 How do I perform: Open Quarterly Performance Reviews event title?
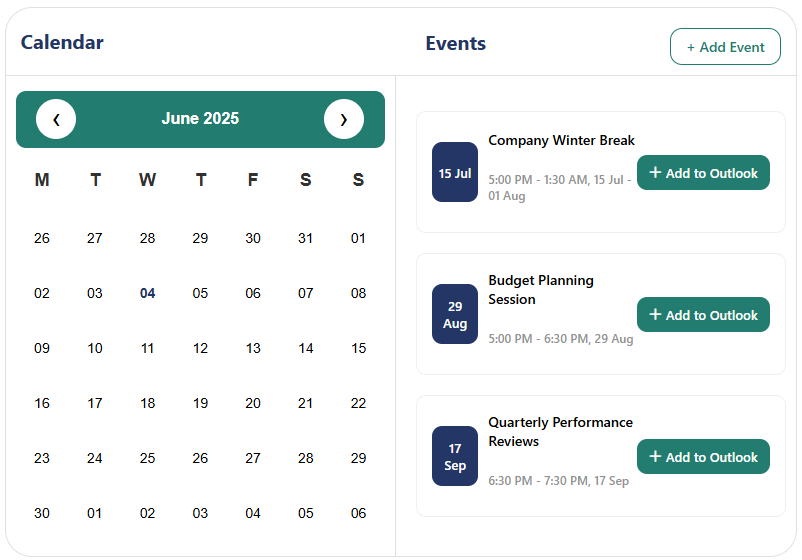pos(560,432)
